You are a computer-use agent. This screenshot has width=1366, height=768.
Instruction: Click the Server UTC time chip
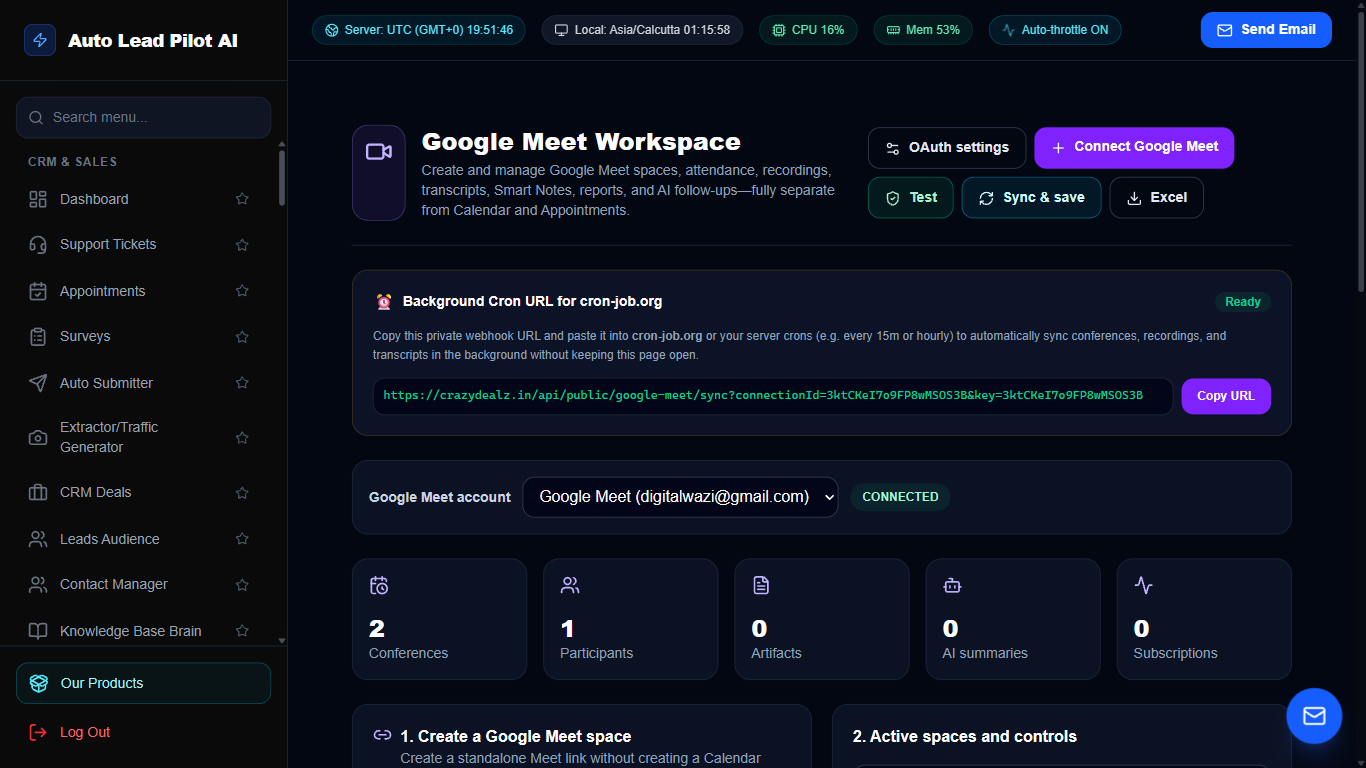pos(418,30)
